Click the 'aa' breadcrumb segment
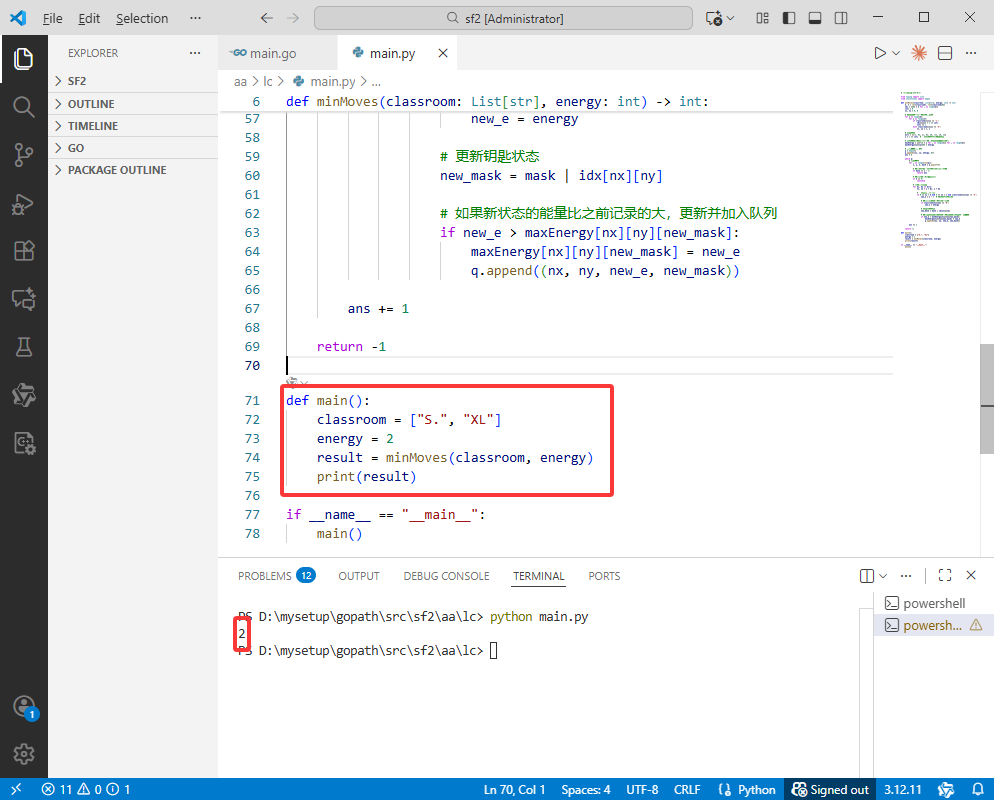This screenshot has width=994, height=800. coord(240,82)
